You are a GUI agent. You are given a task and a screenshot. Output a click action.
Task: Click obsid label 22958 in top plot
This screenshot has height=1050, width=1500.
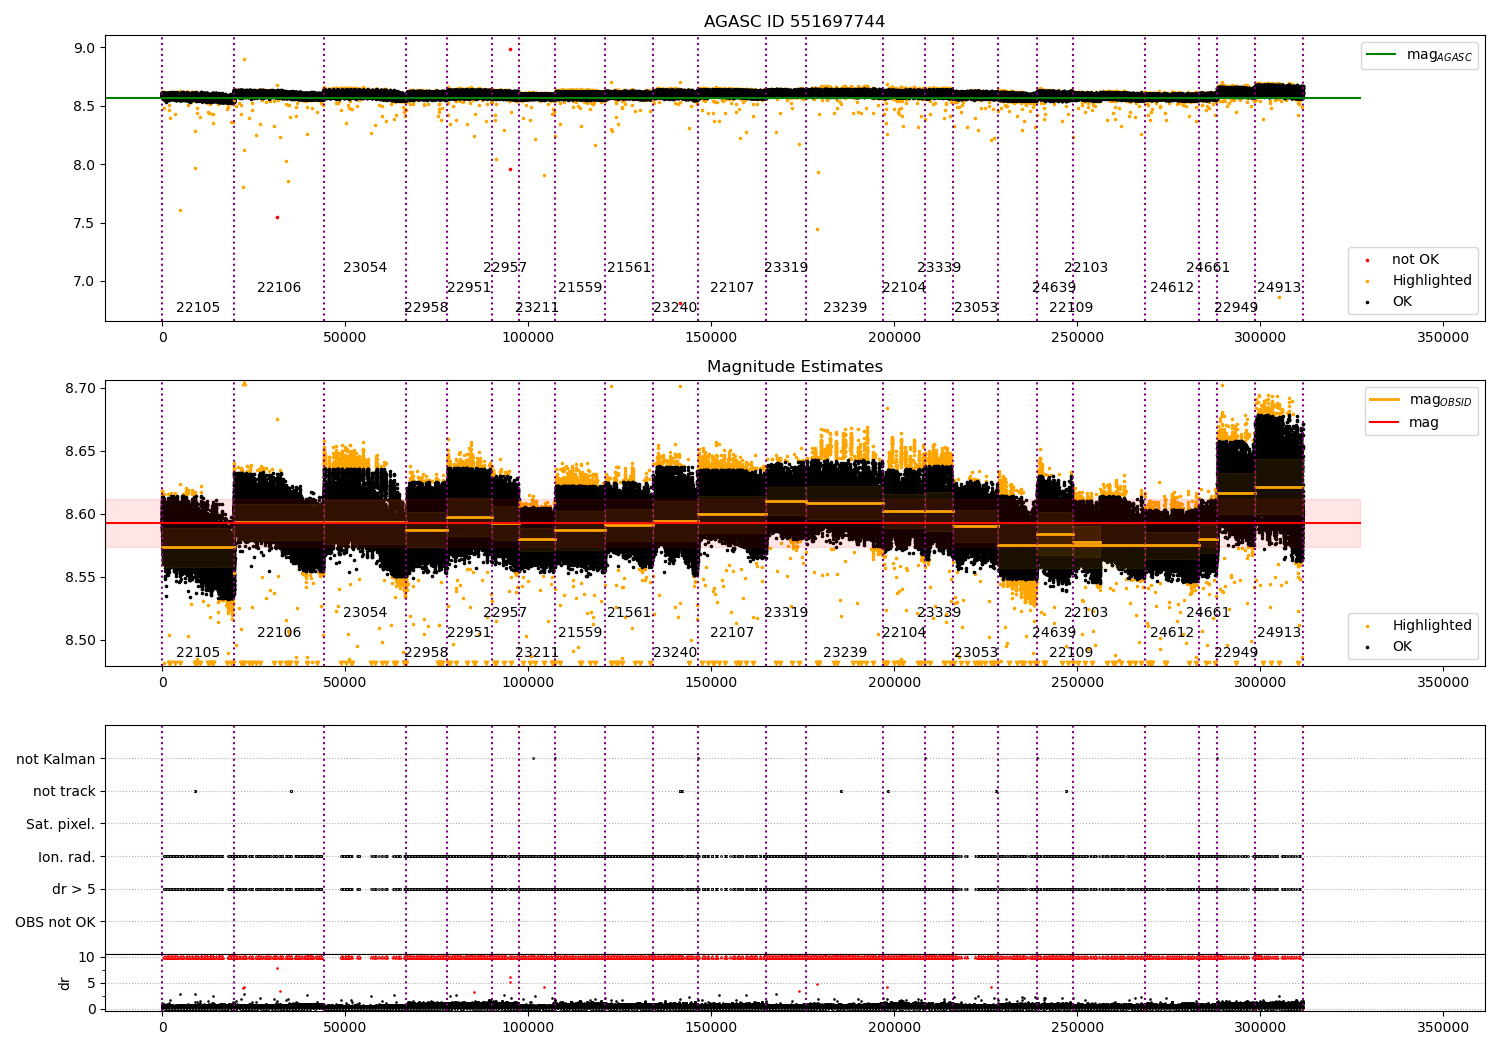click(x=426, y=308)
